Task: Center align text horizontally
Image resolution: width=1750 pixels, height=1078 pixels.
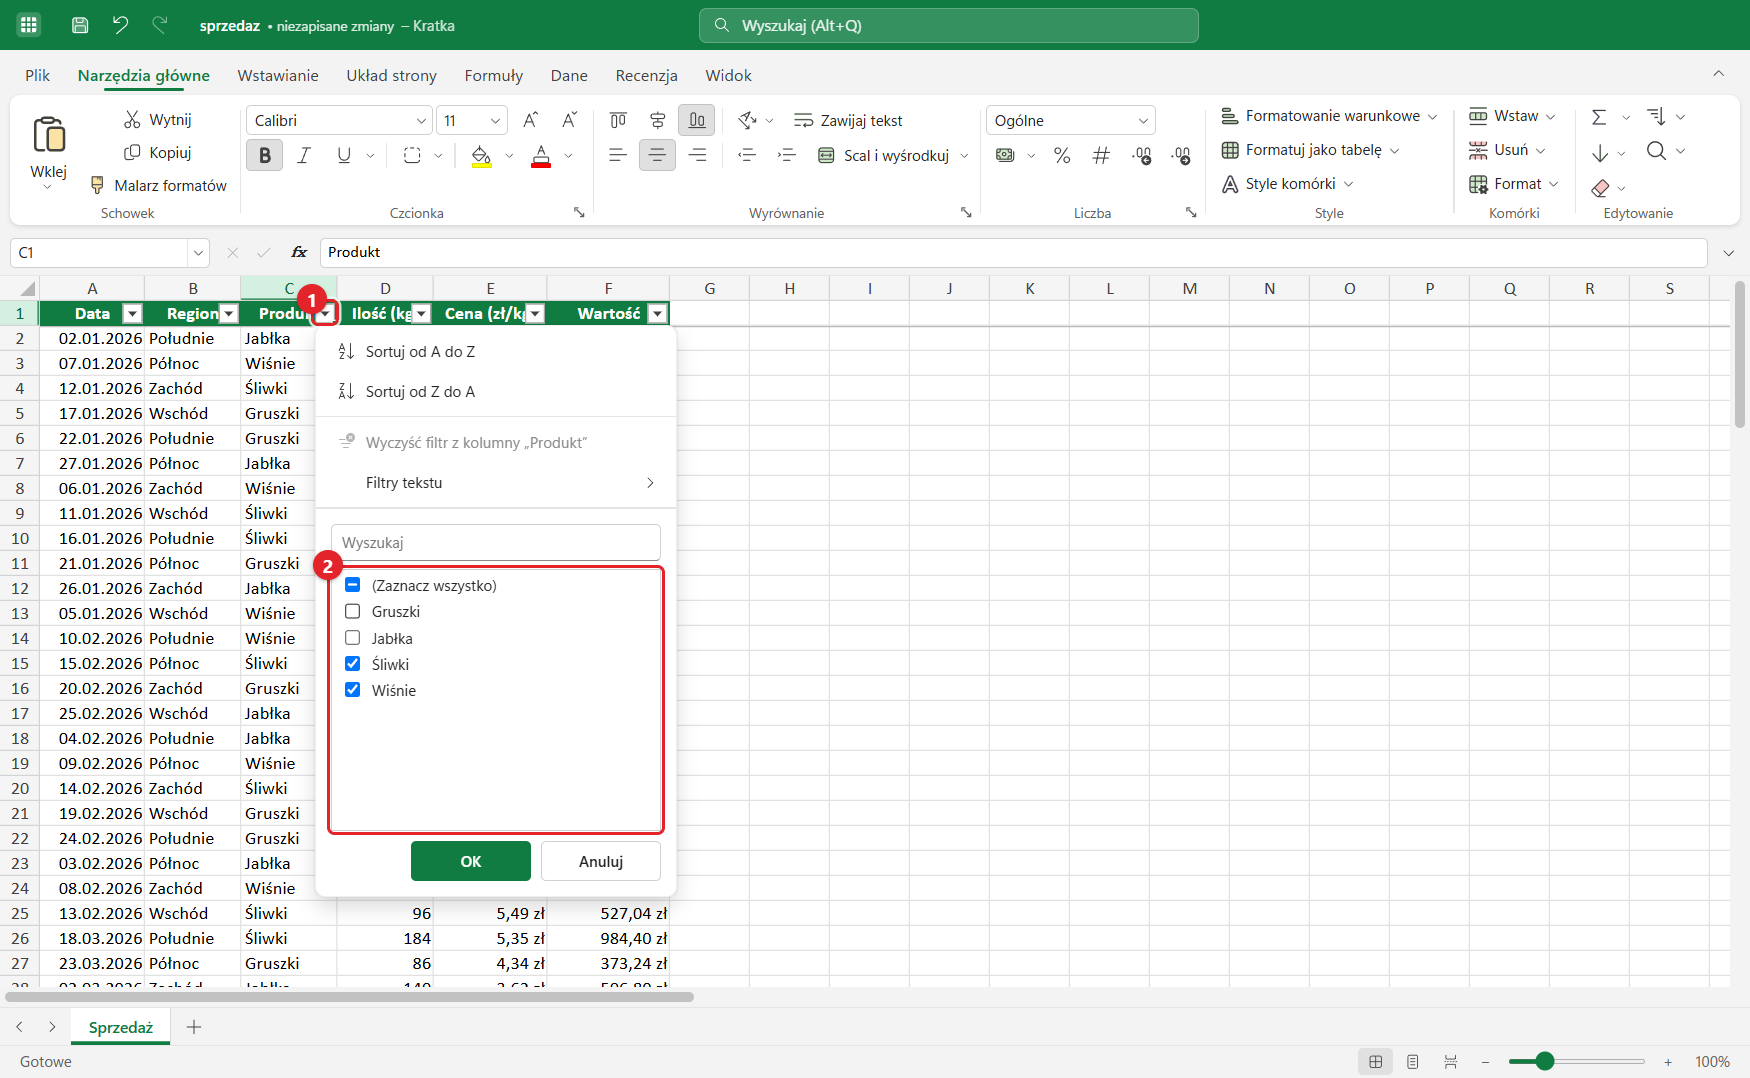Action: click(657, 155)
